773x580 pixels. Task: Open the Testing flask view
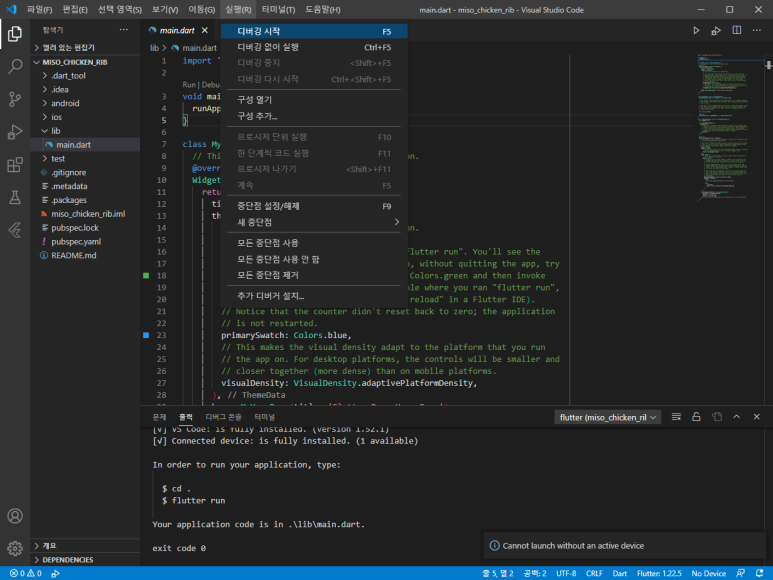click(15, 197)
